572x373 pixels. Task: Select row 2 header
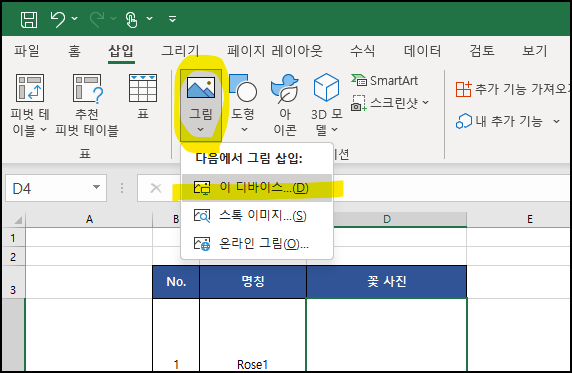coord(13,257)
